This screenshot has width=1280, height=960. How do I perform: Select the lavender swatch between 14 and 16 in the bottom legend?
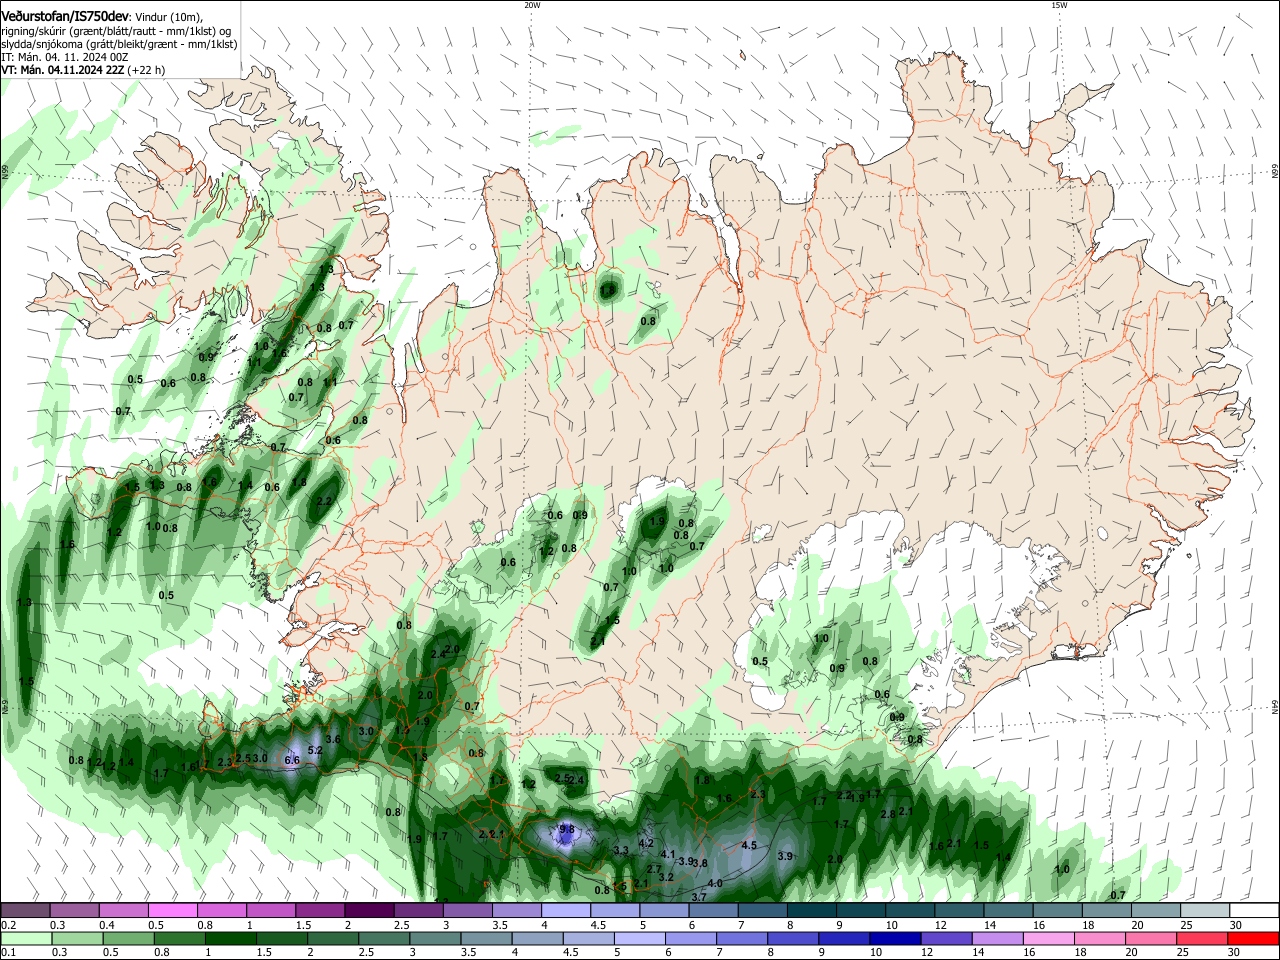point(996,939)
